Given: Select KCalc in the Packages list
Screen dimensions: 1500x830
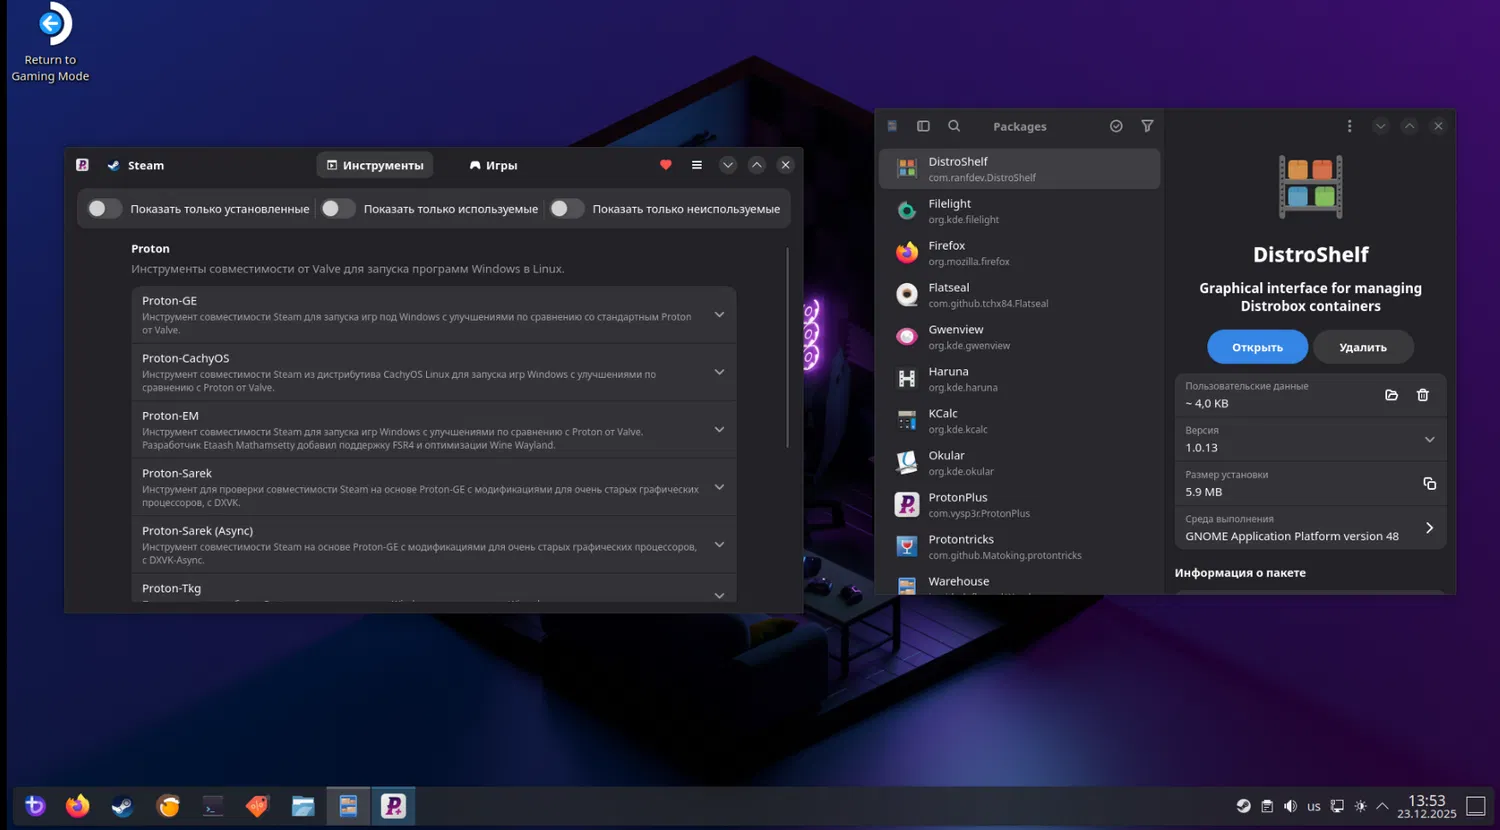Looking at the screenshot, I should 1019,421.
